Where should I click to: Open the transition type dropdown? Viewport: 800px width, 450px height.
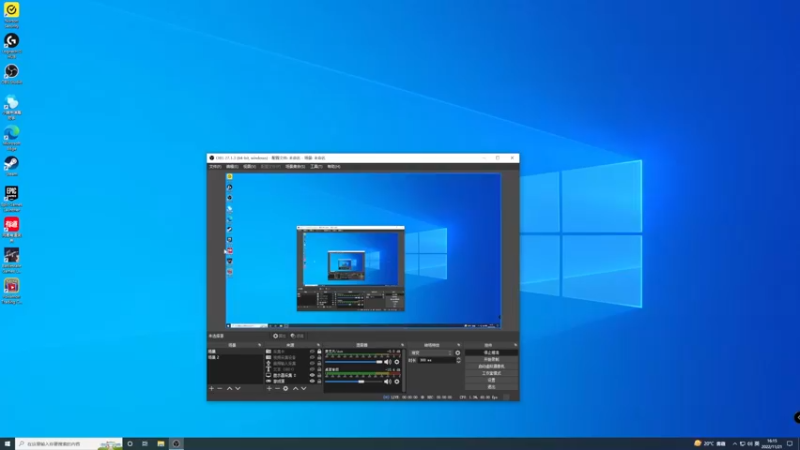[x=432, y=353]
